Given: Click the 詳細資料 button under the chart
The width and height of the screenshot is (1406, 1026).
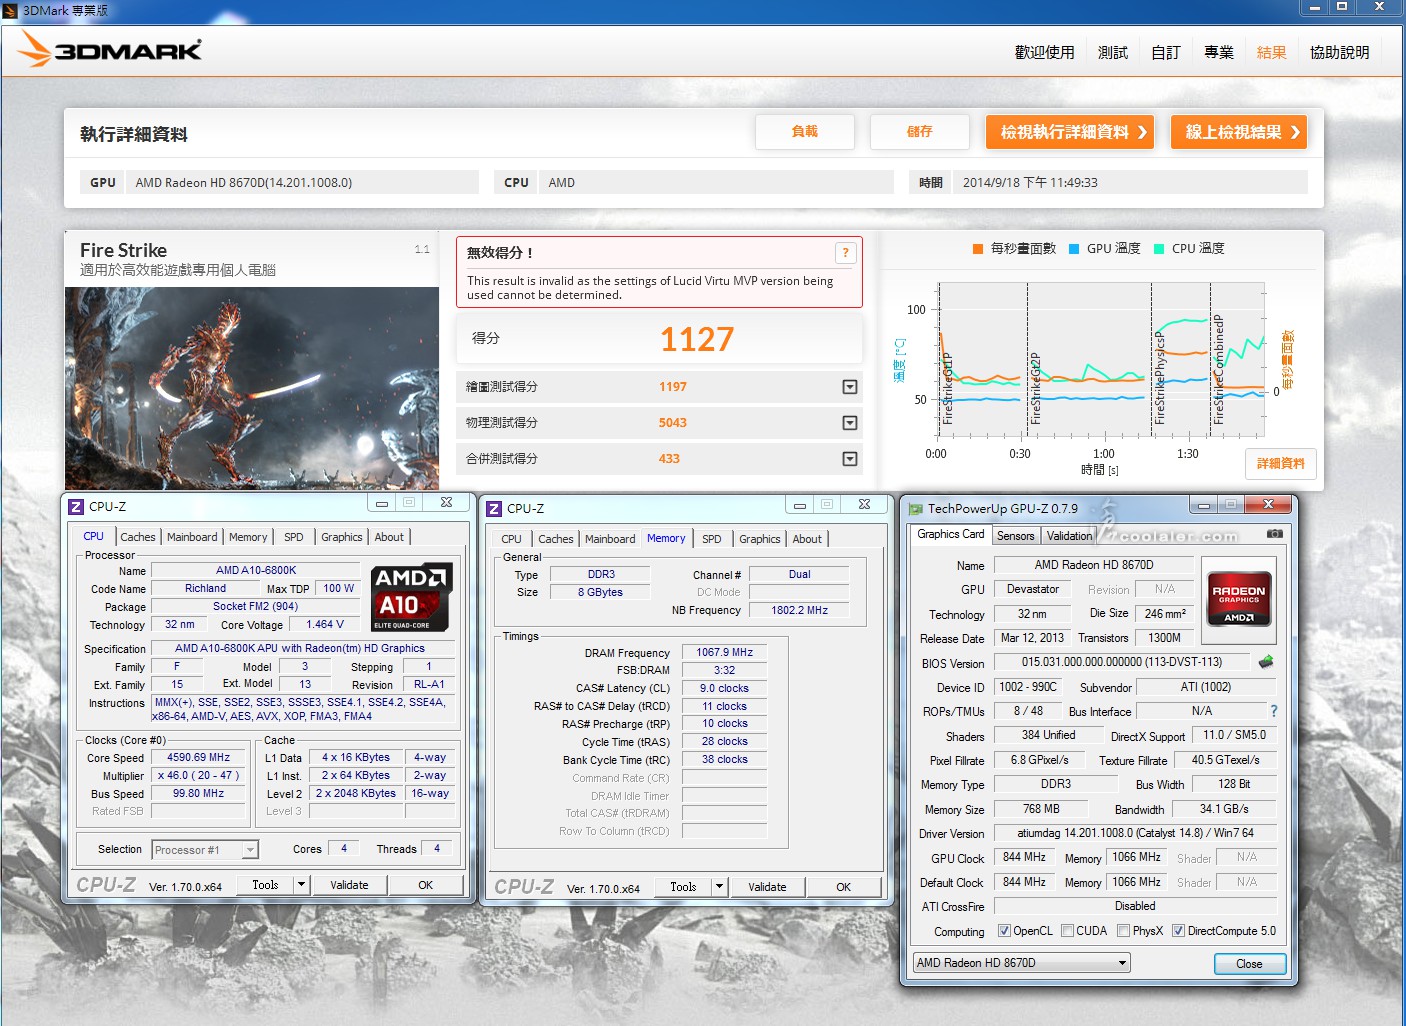Looking at the screenshot, I should point(1281,464).
